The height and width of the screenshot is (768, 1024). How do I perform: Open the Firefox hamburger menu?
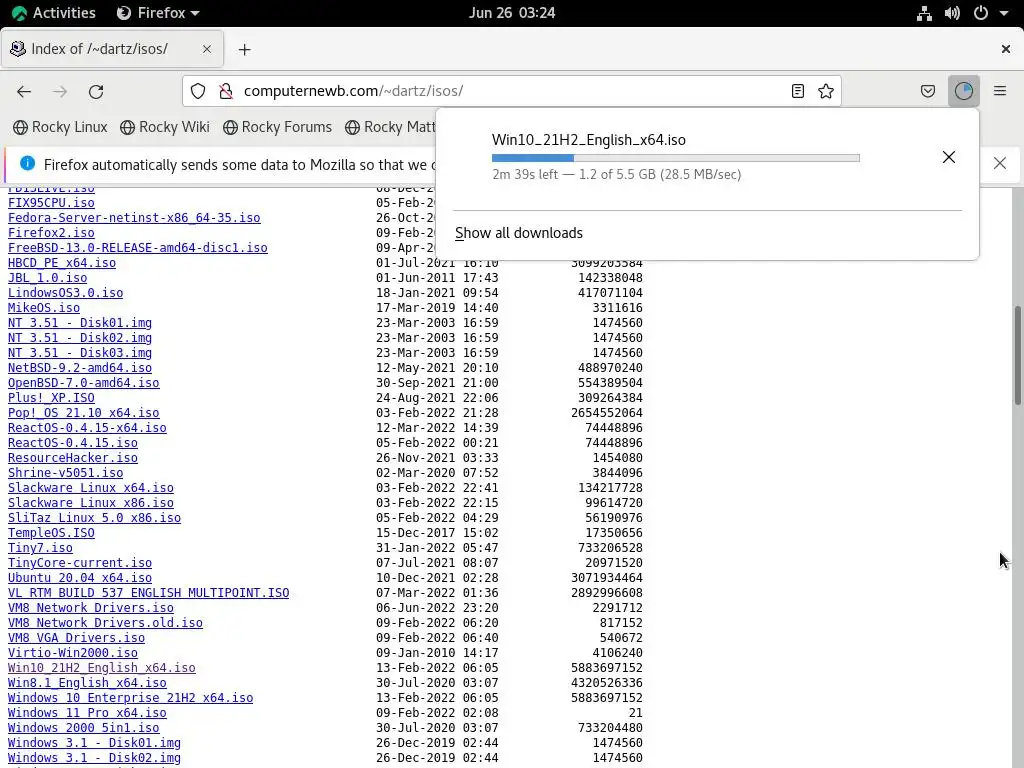pos(1000,91)
